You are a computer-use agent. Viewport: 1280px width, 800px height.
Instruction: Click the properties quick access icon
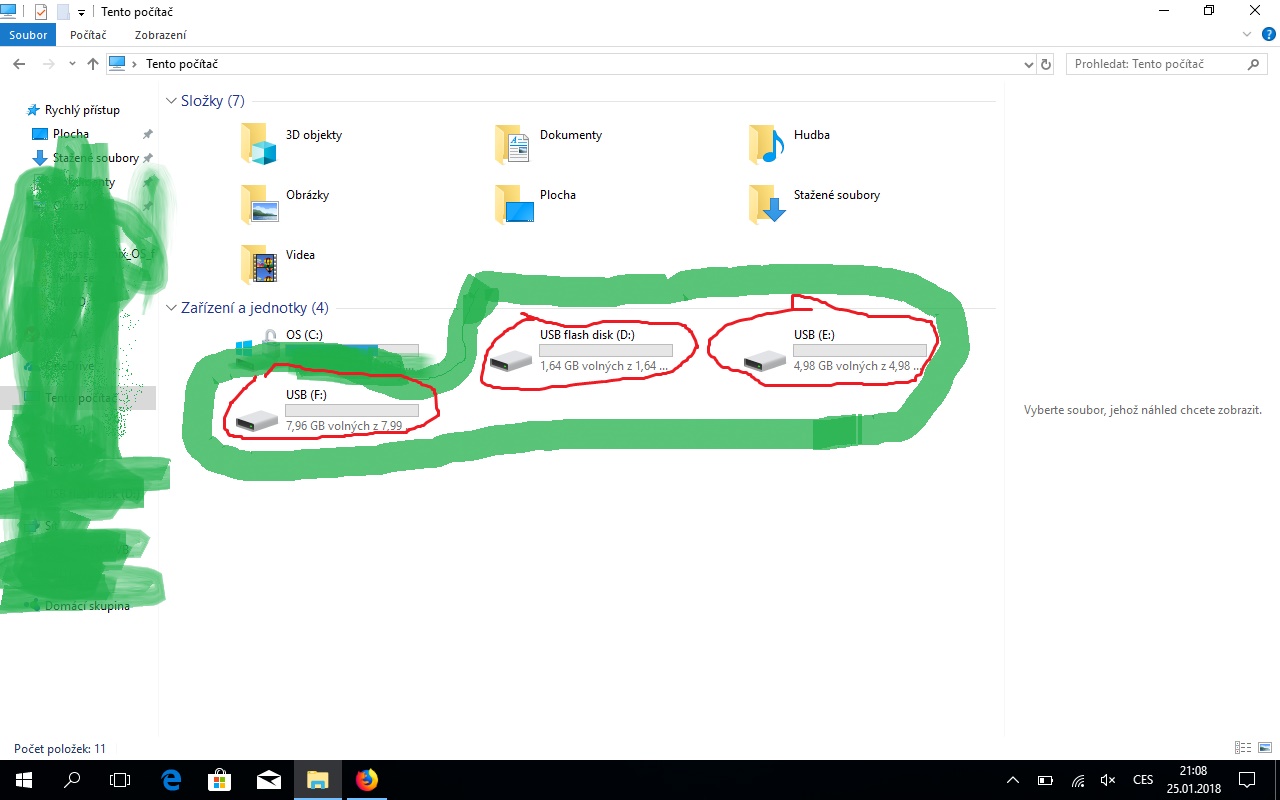coord(41,12)
